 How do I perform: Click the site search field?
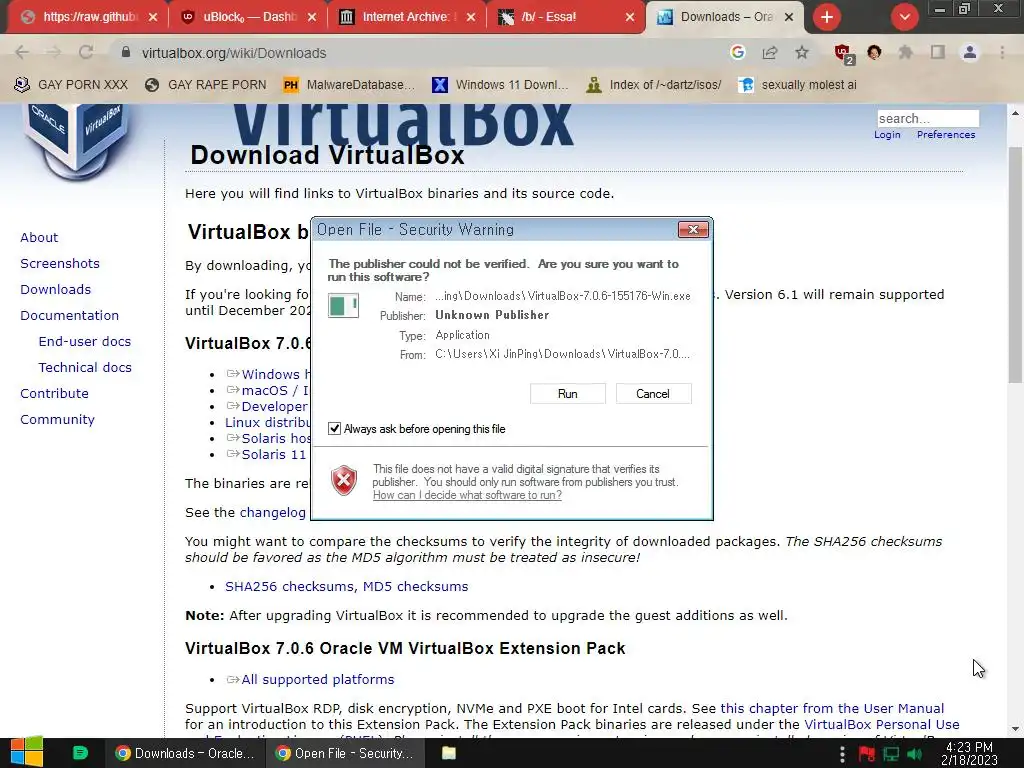click(x=928, y=118)
